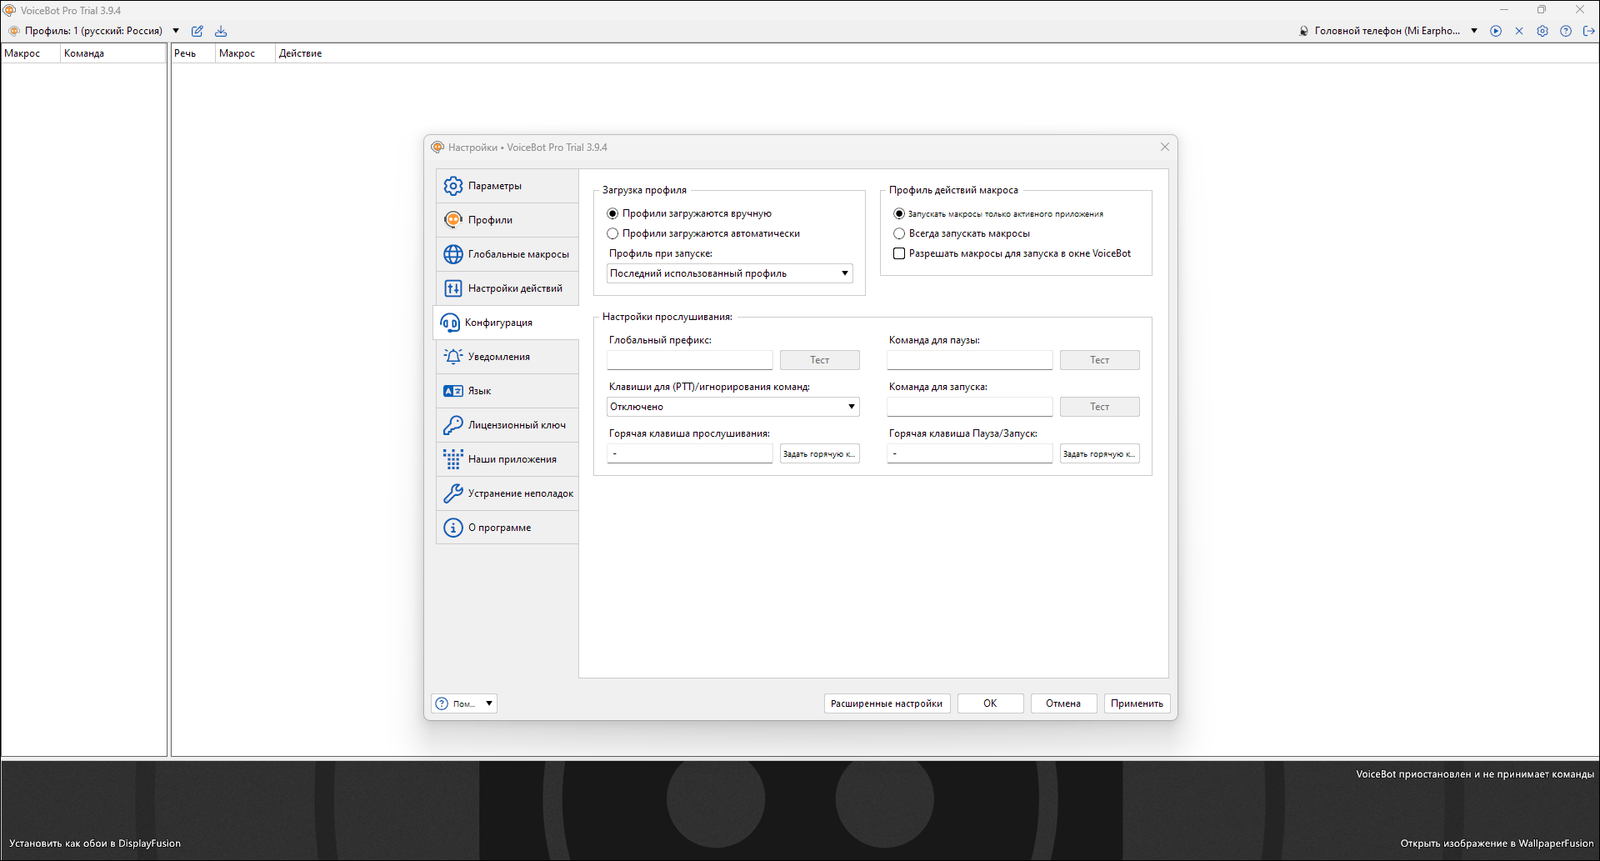Click Тест button next to Глобальный префикс
The height and width of the screenshot is (861, 1600).
820,360
